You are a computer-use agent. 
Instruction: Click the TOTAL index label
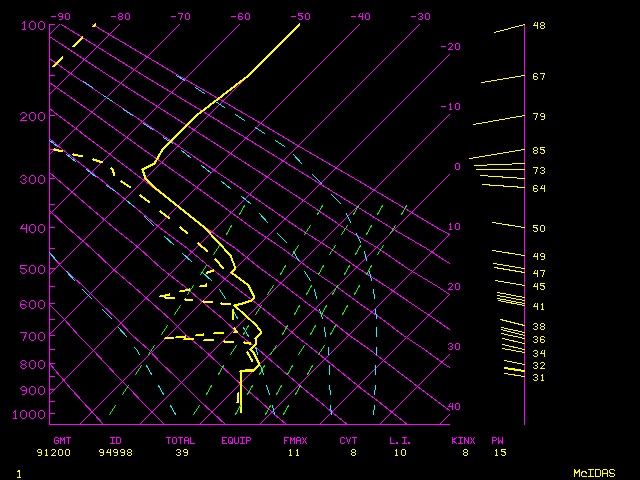coord(180,440)
